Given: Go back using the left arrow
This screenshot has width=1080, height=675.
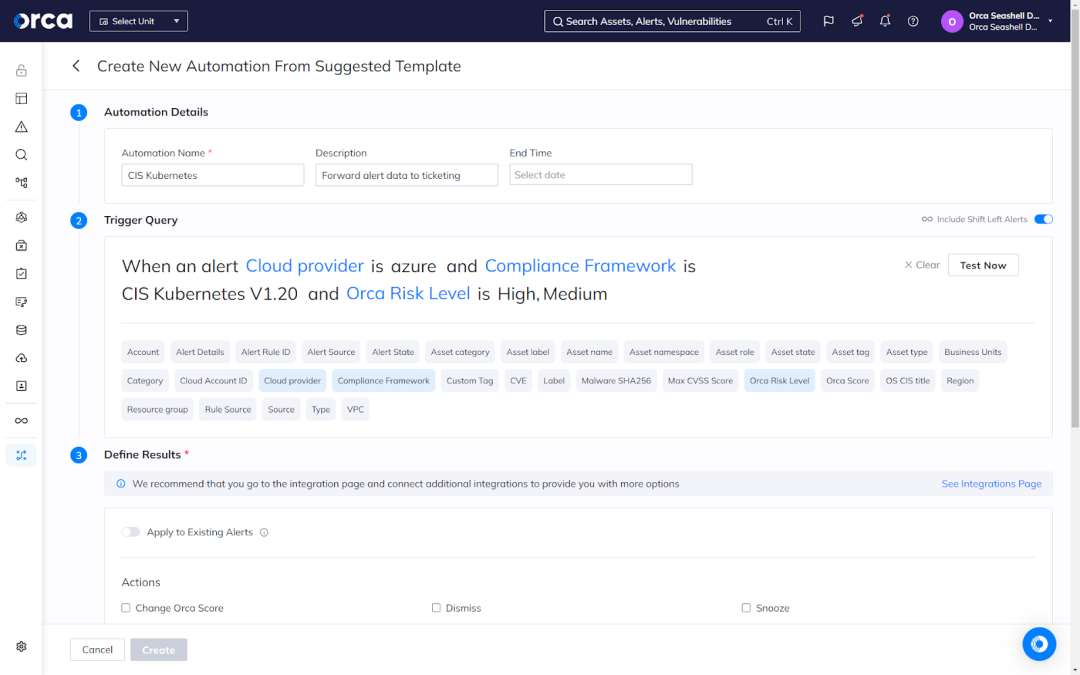Looking at the screenshot, I should pos(76,66).
